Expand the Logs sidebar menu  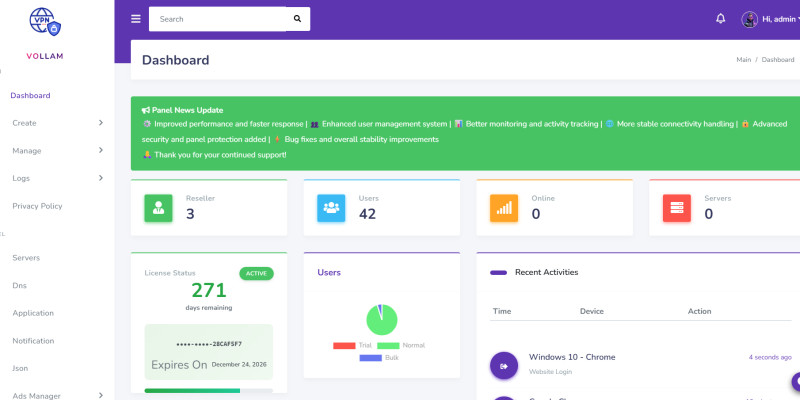(x=57, y=178)
